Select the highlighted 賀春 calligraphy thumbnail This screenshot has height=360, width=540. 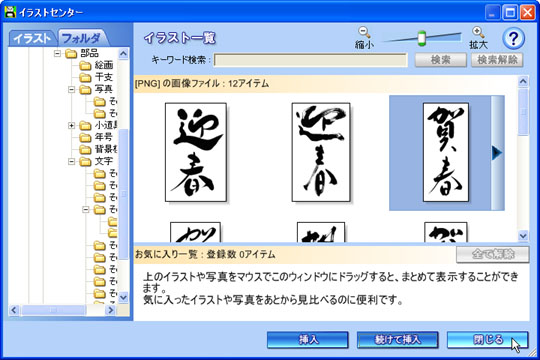pyautogui.click(x=446, y=152)
